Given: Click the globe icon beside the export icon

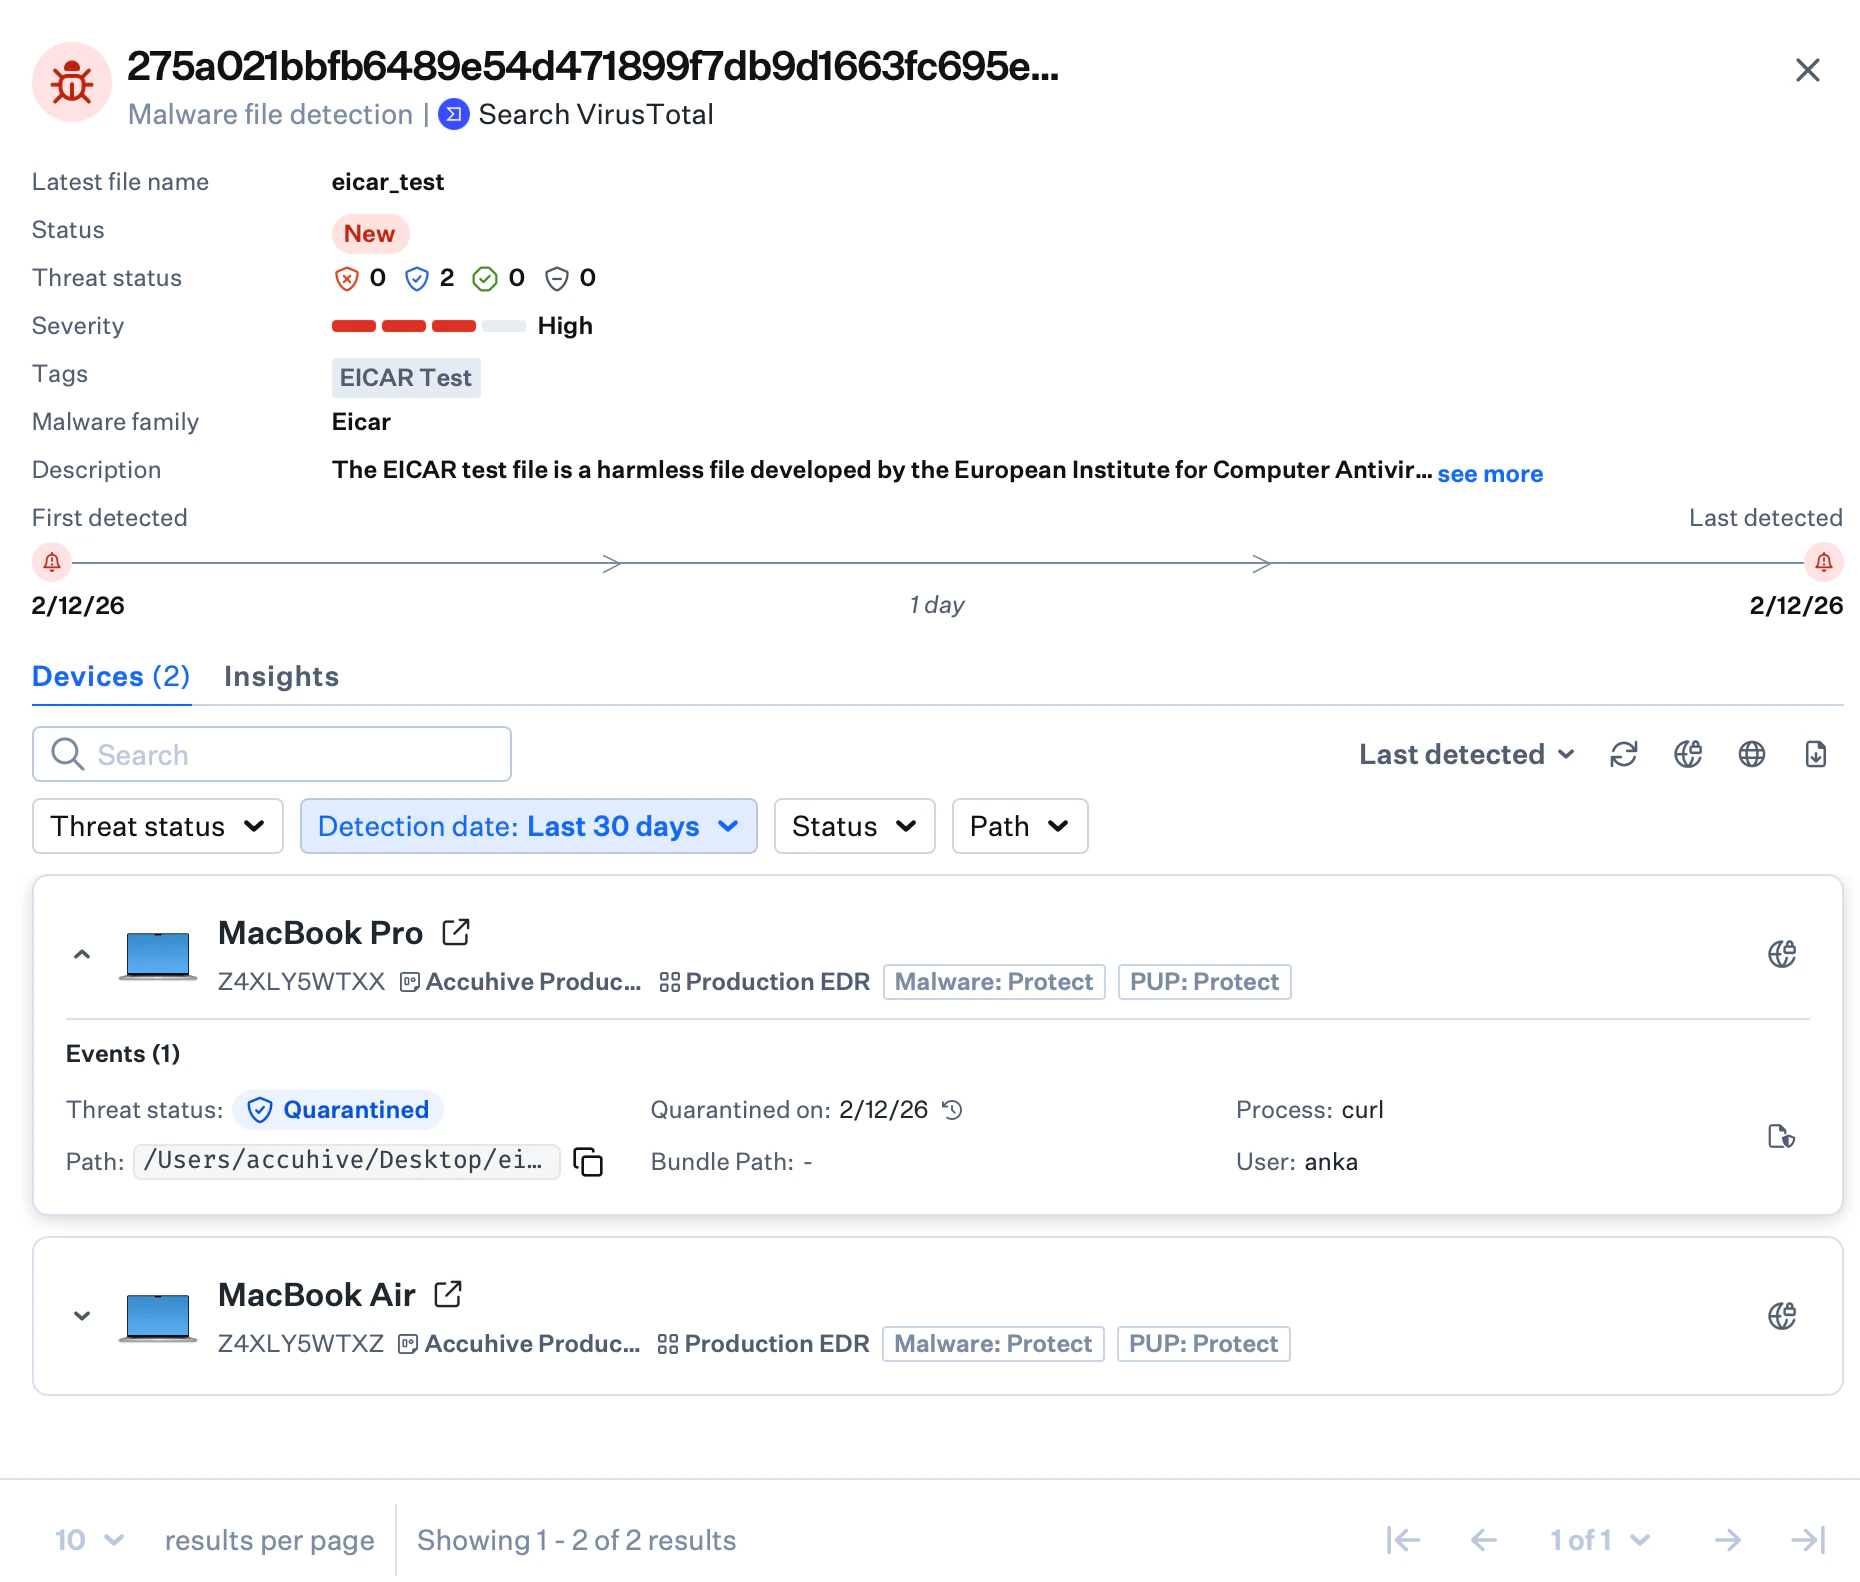Looking at the screenshot, I should coord(1751,754).
